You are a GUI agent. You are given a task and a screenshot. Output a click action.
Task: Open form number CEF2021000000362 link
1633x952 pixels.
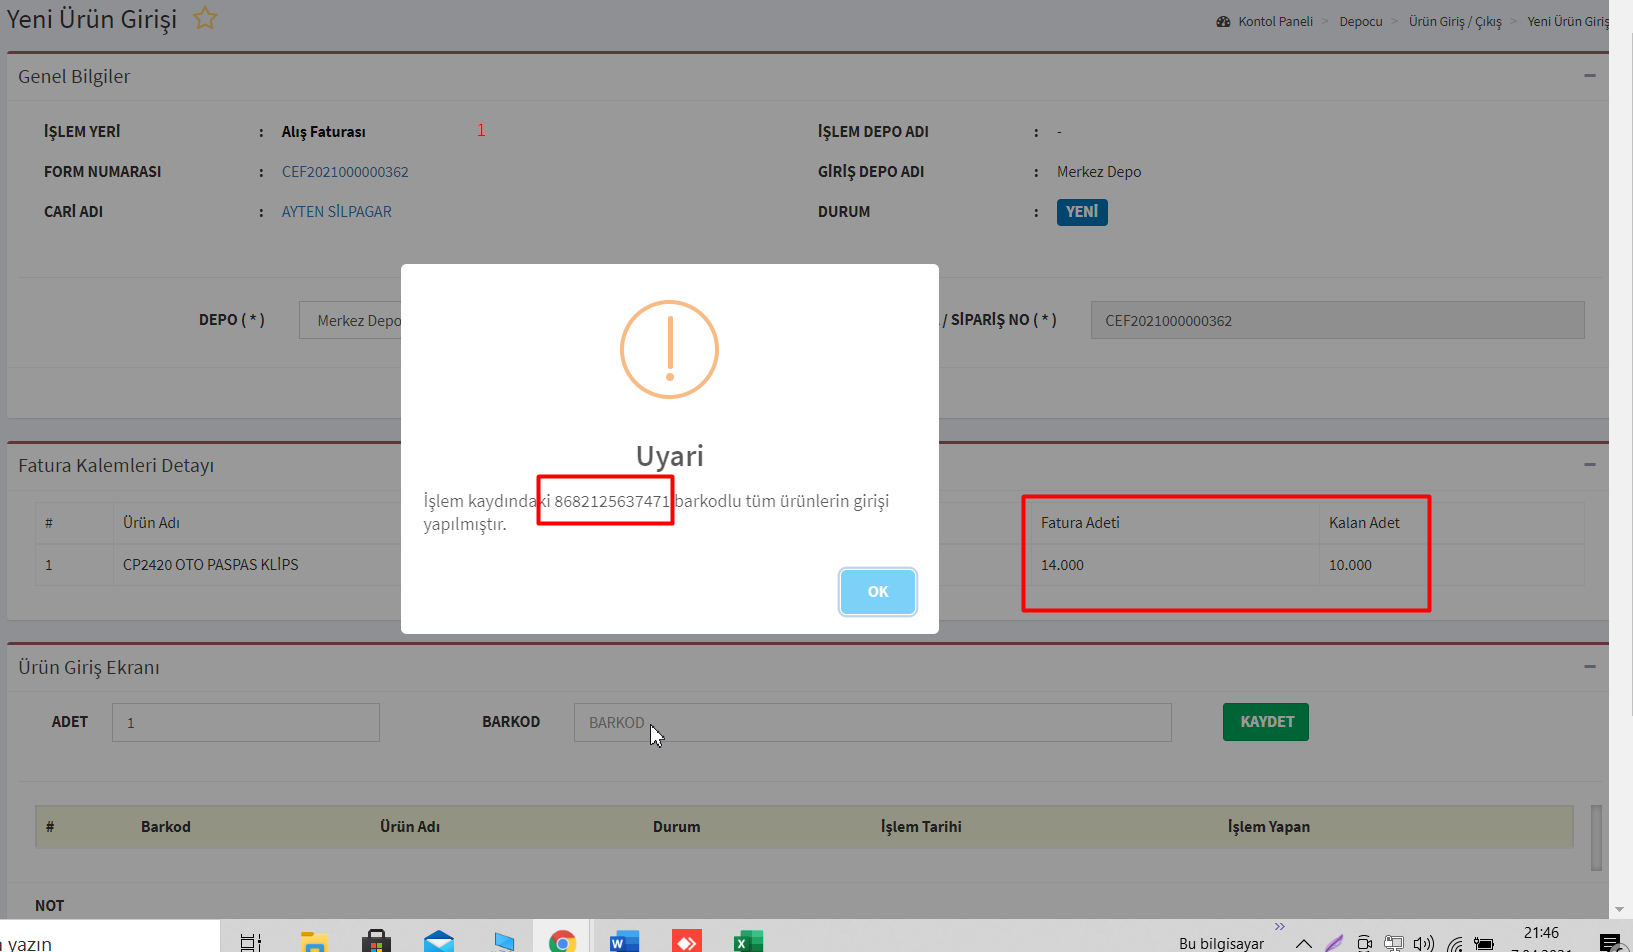(345, 172)
